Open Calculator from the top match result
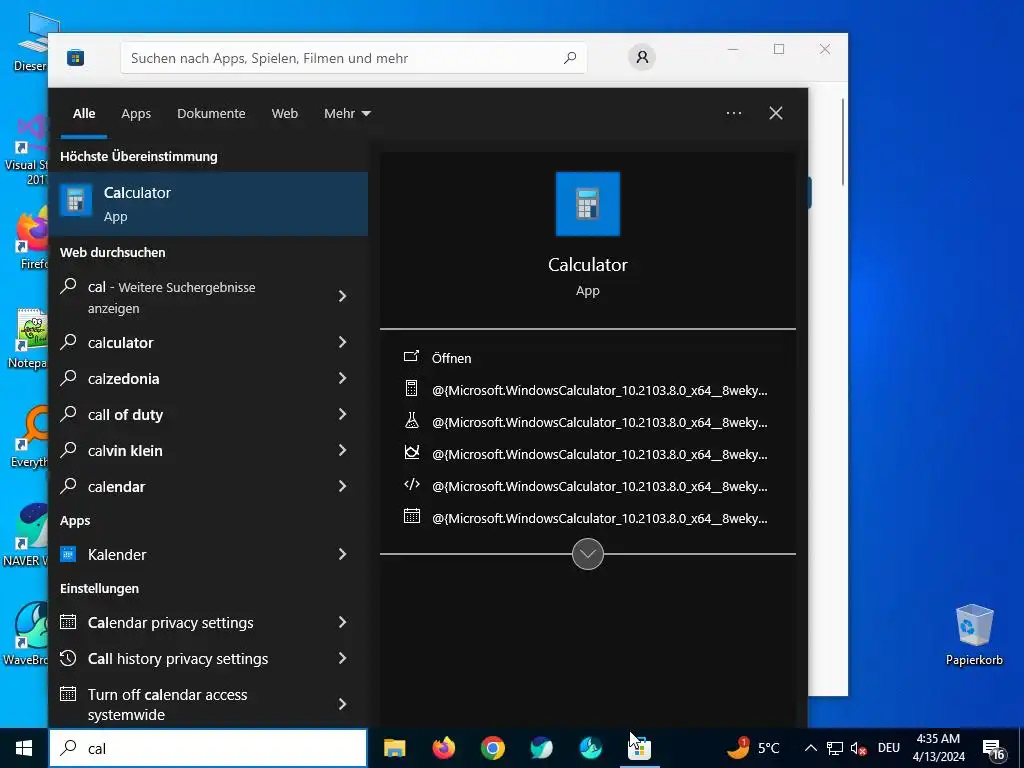1024x768 pixels. coord(208,204)
